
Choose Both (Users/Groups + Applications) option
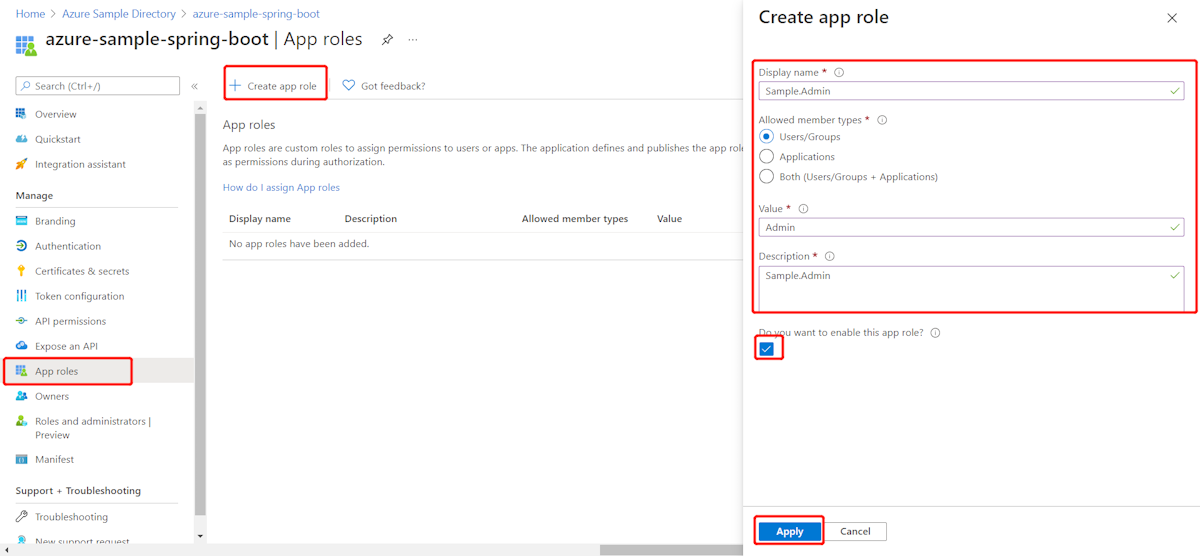tap(767, 177)
